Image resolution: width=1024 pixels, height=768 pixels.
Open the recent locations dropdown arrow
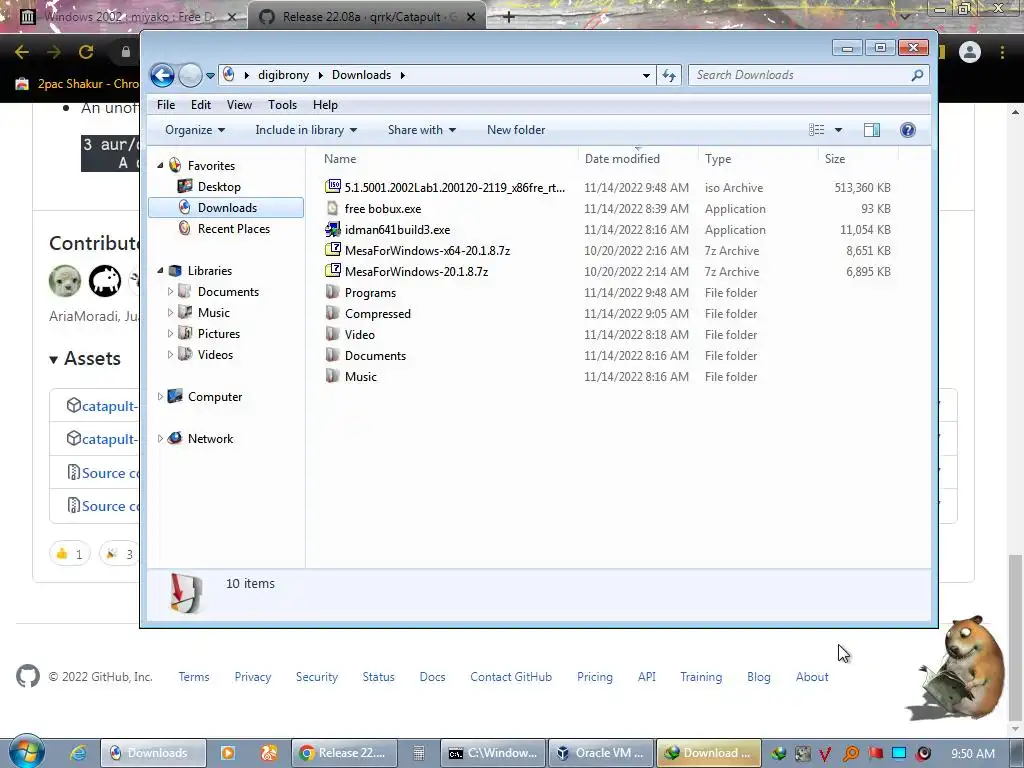(210, 76)
